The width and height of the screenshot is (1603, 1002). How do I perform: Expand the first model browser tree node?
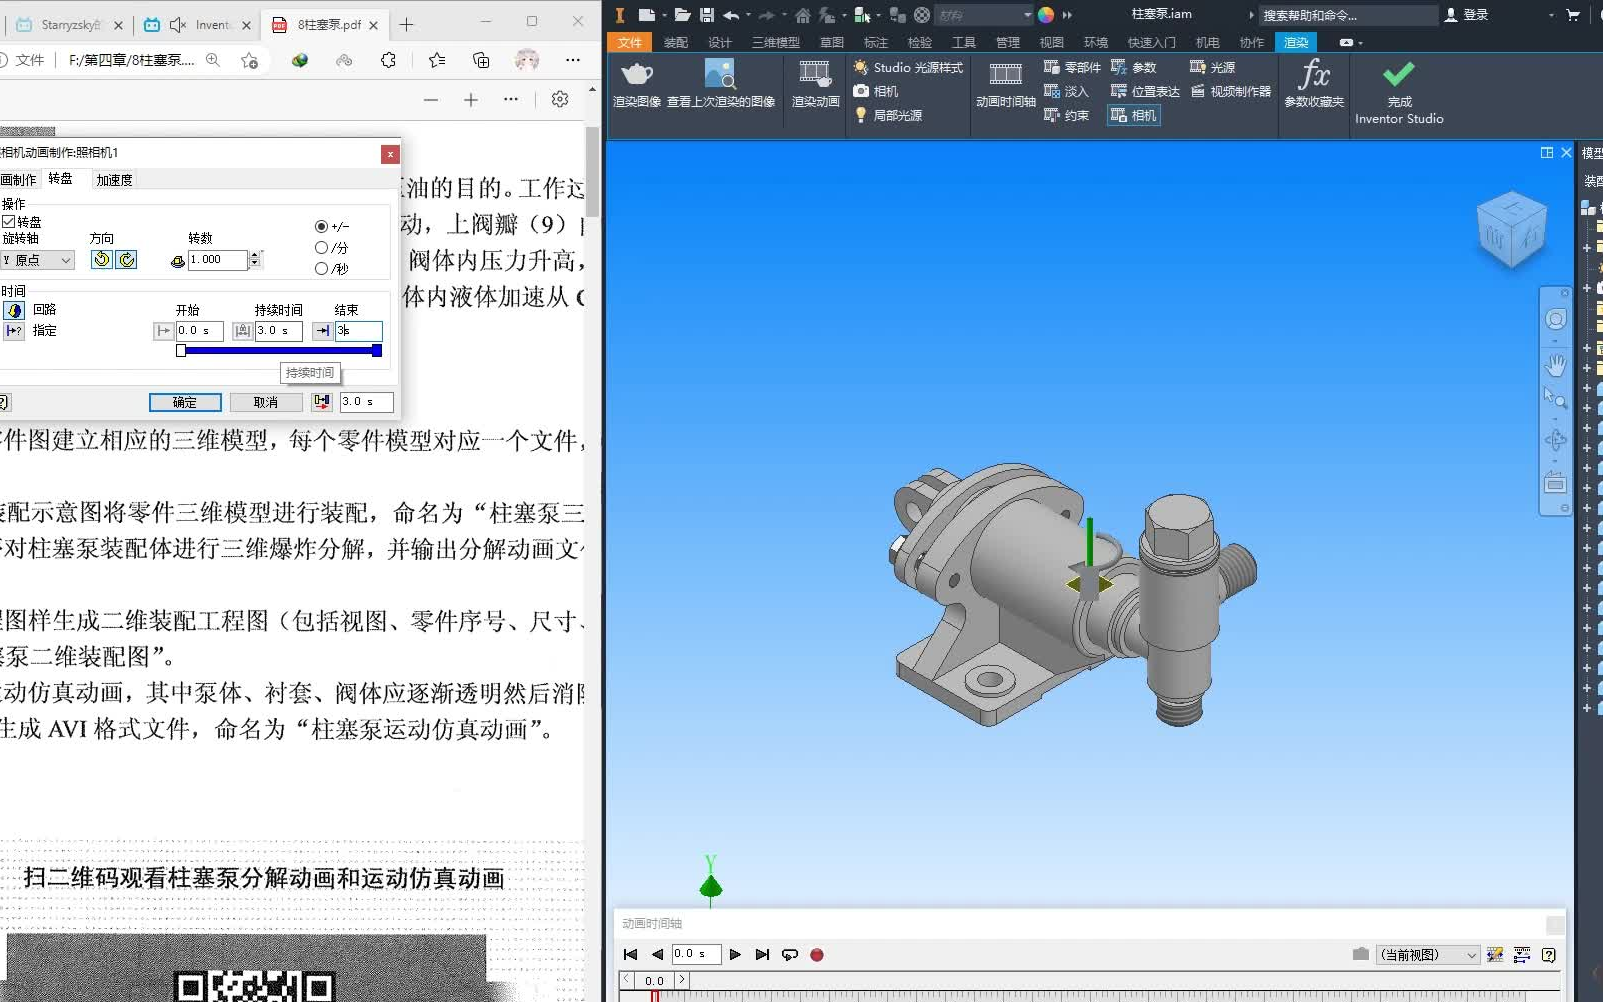click(1587, 247)
